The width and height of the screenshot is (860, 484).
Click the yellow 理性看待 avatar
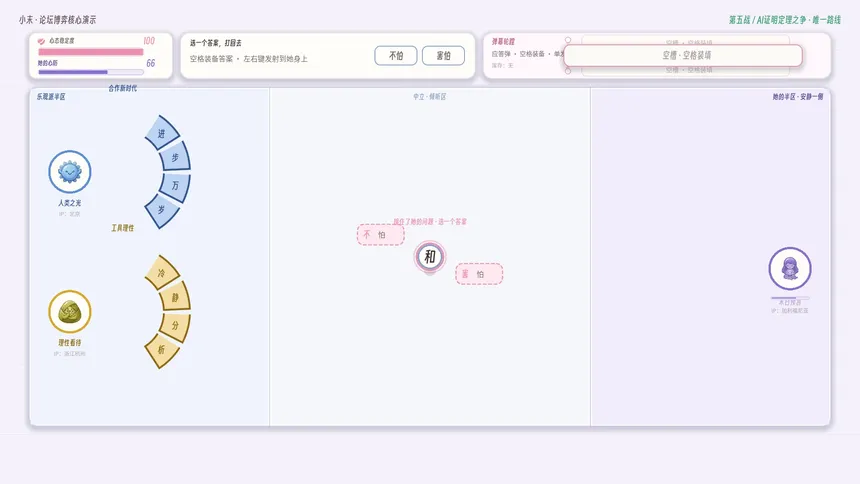[x=70, y=312]
